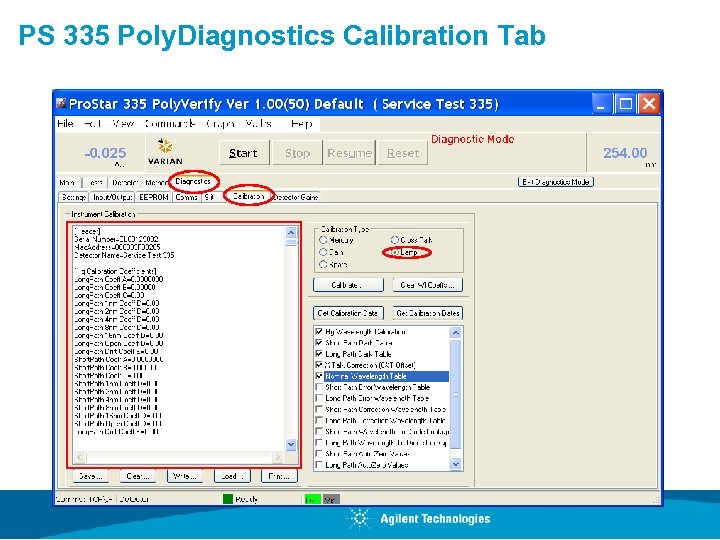Viewport: 720px width, 540px height.
Task: Open the Settings sub-tab
Action: click(x=73, y=197)
